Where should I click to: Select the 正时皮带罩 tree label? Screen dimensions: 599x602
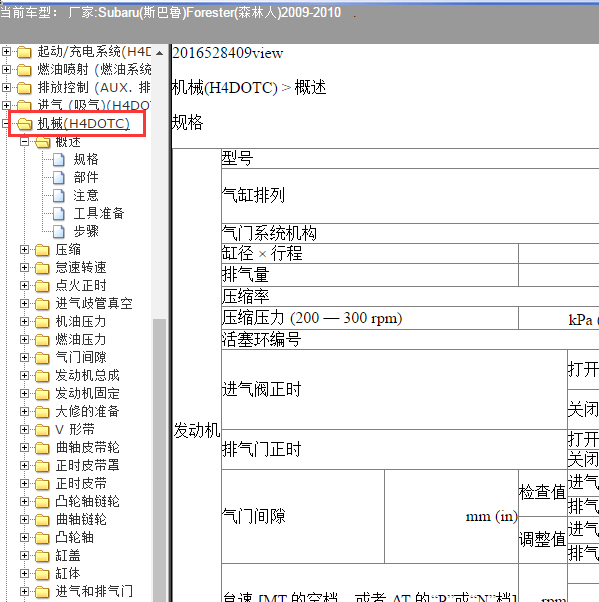coord(88,465)
